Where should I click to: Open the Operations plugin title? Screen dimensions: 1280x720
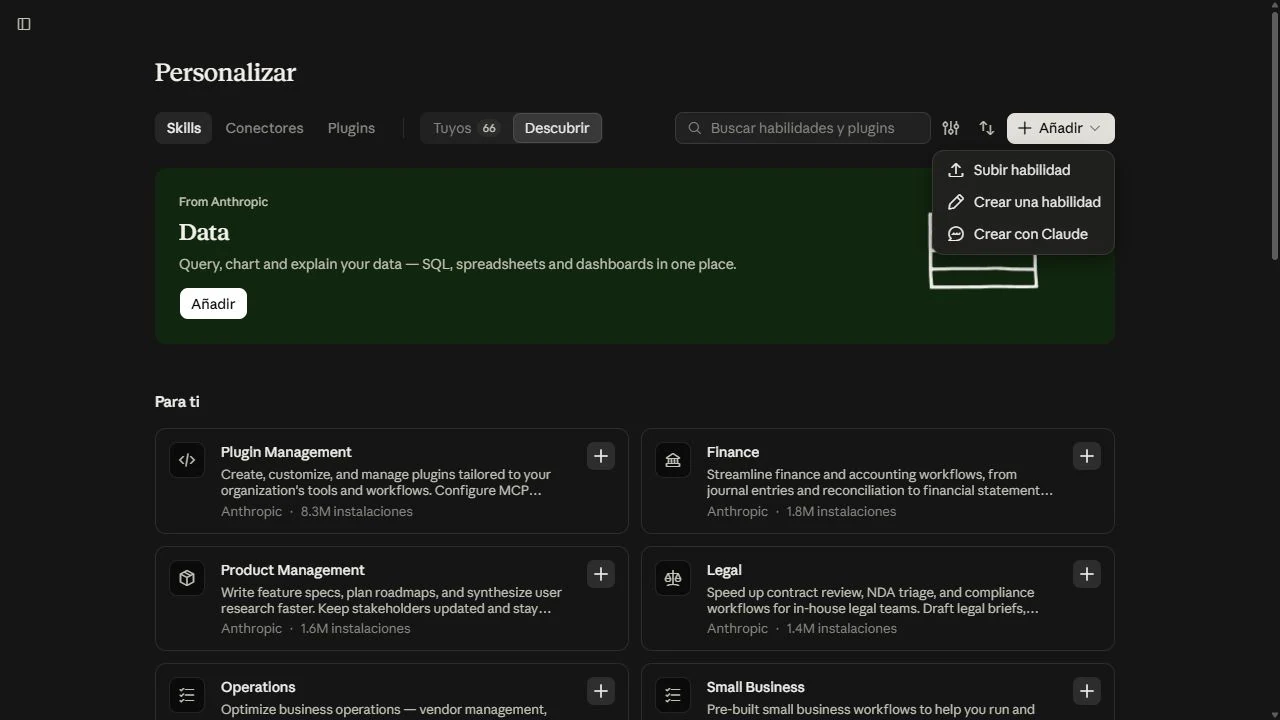[258, 687]
